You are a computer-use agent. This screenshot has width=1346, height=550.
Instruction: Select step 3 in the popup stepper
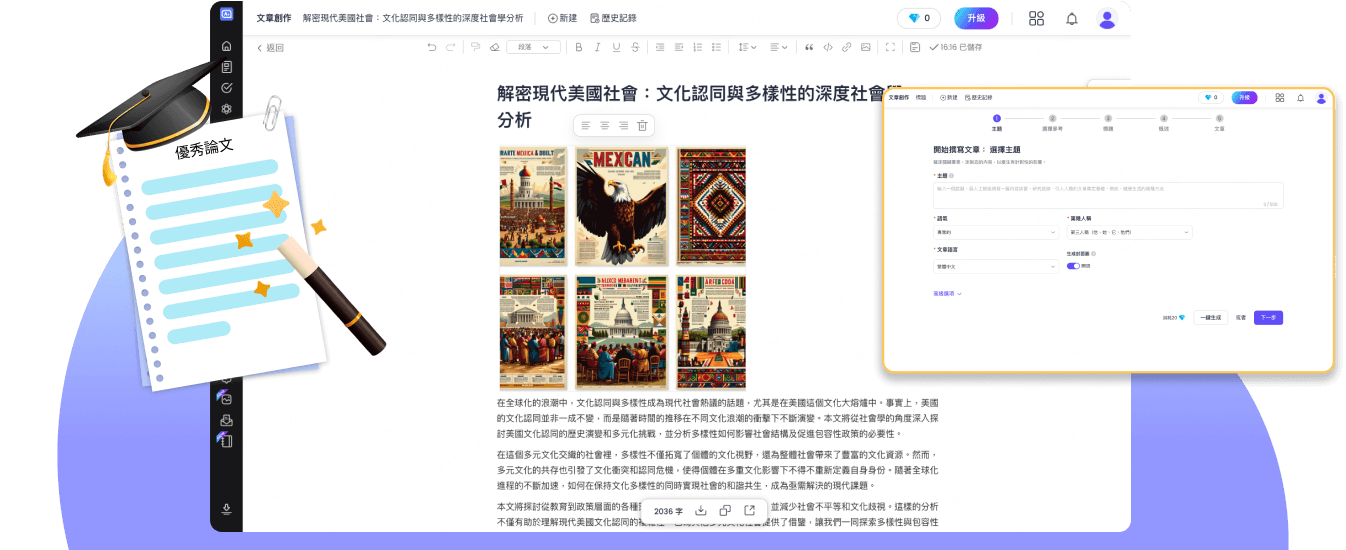[1108, 123]
